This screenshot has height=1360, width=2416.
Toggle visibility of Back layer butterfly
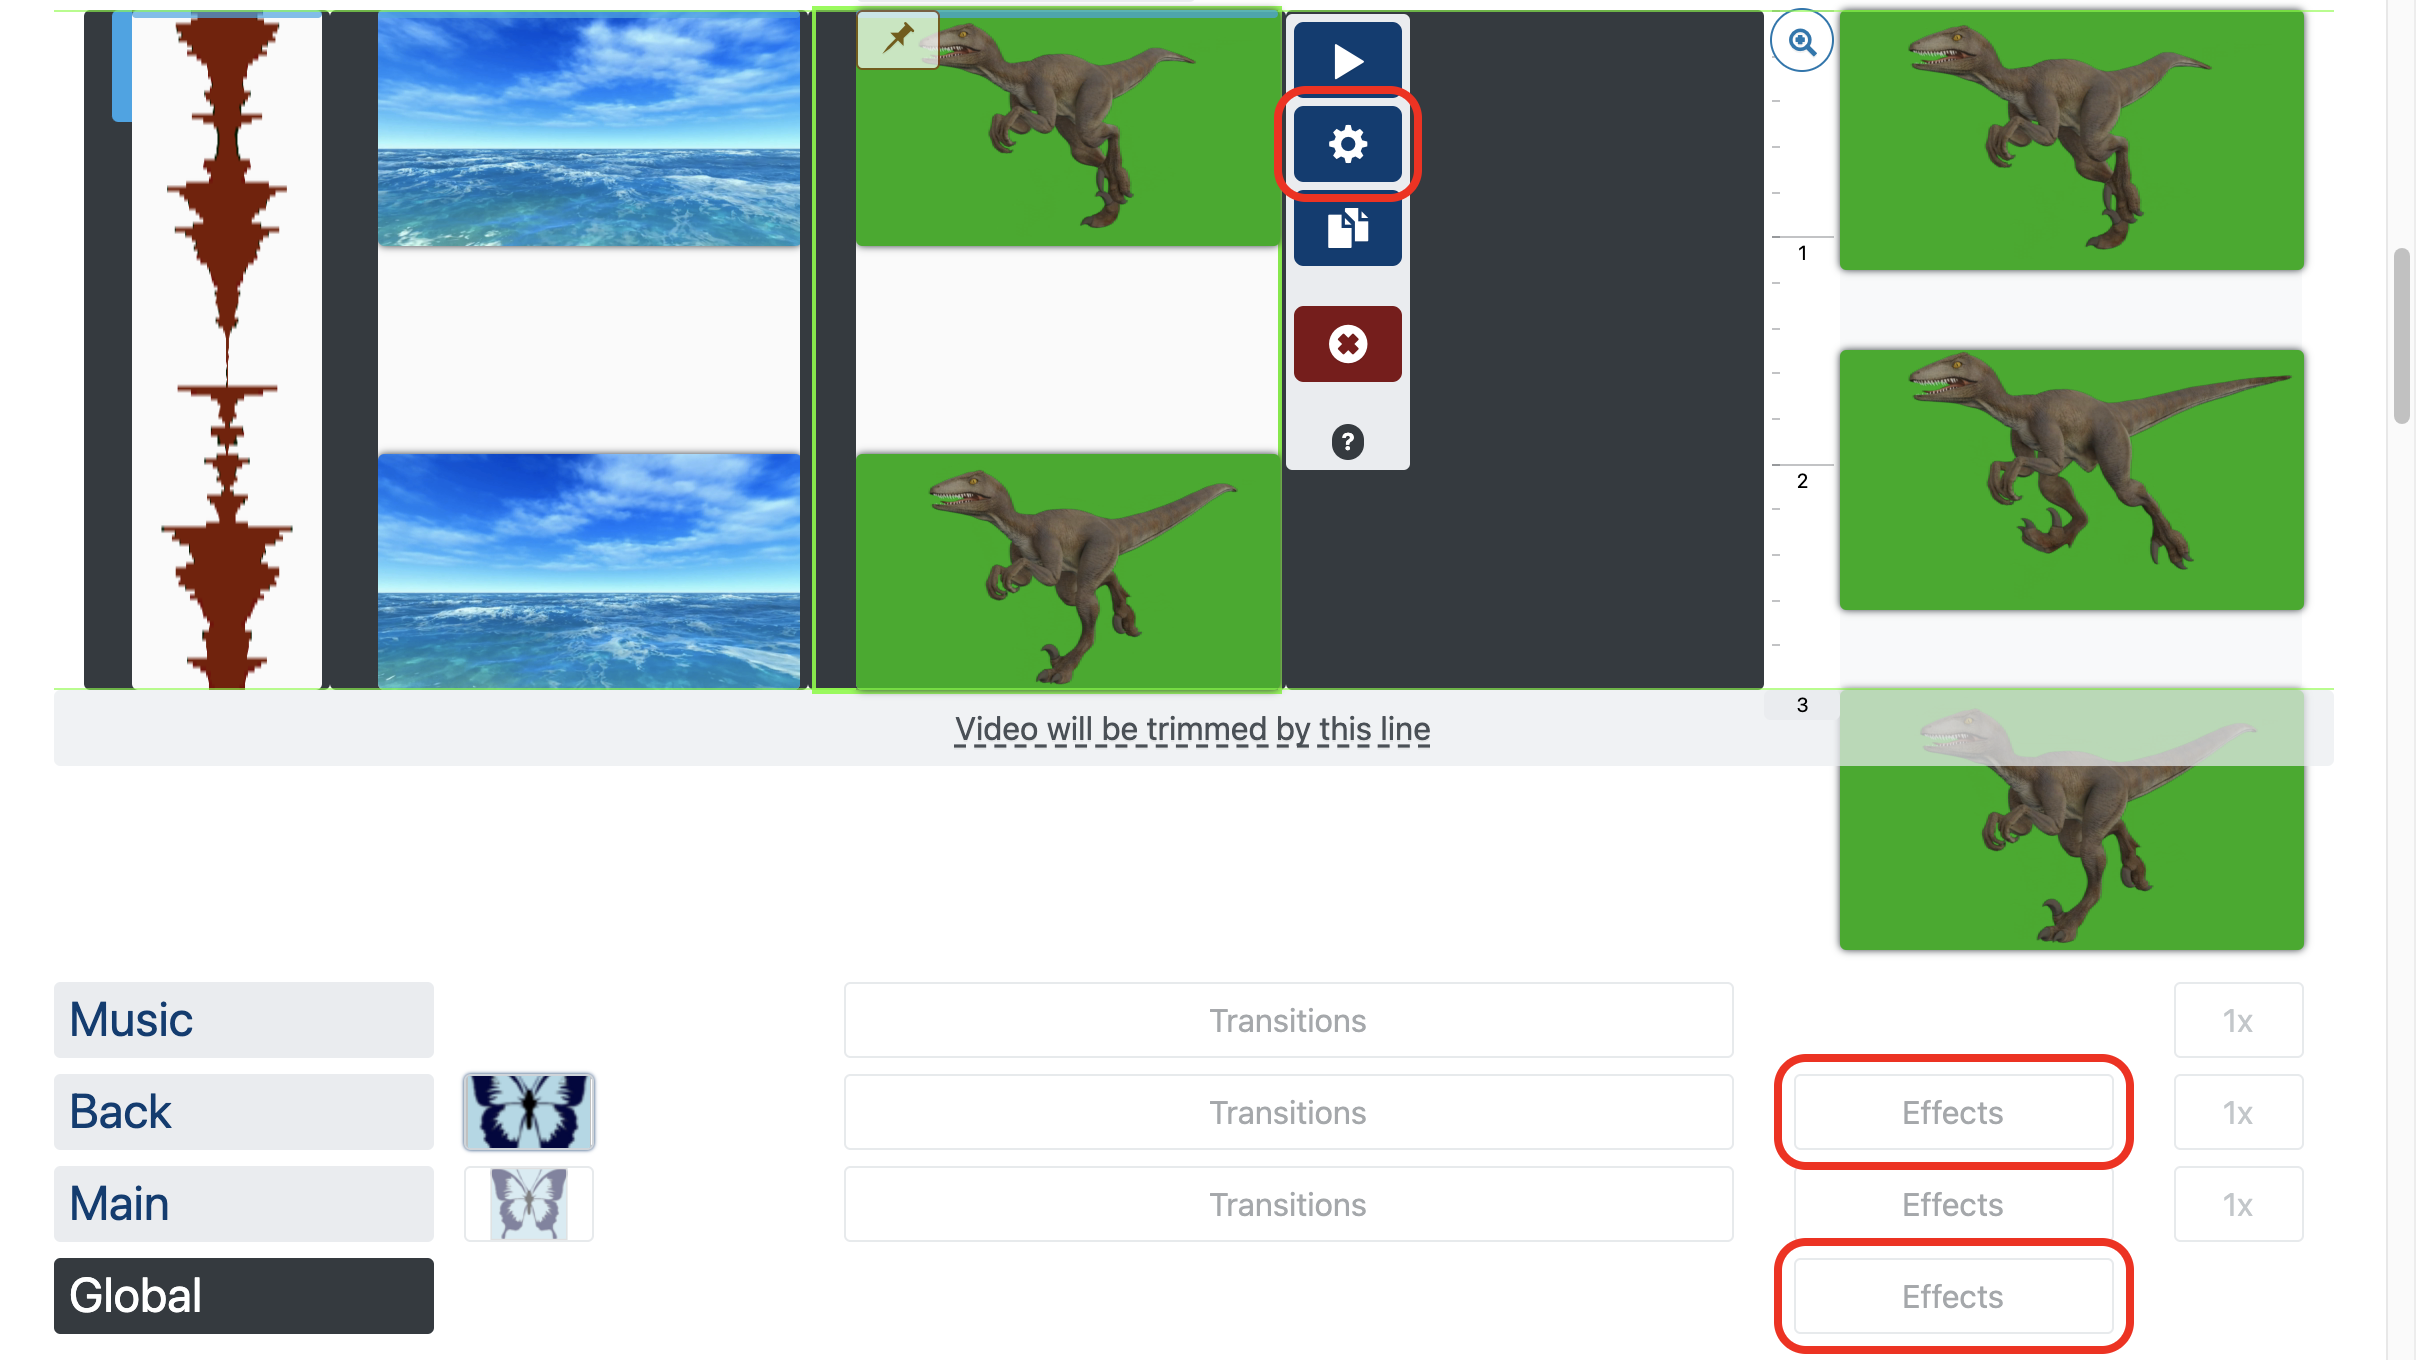(528, 1111)
